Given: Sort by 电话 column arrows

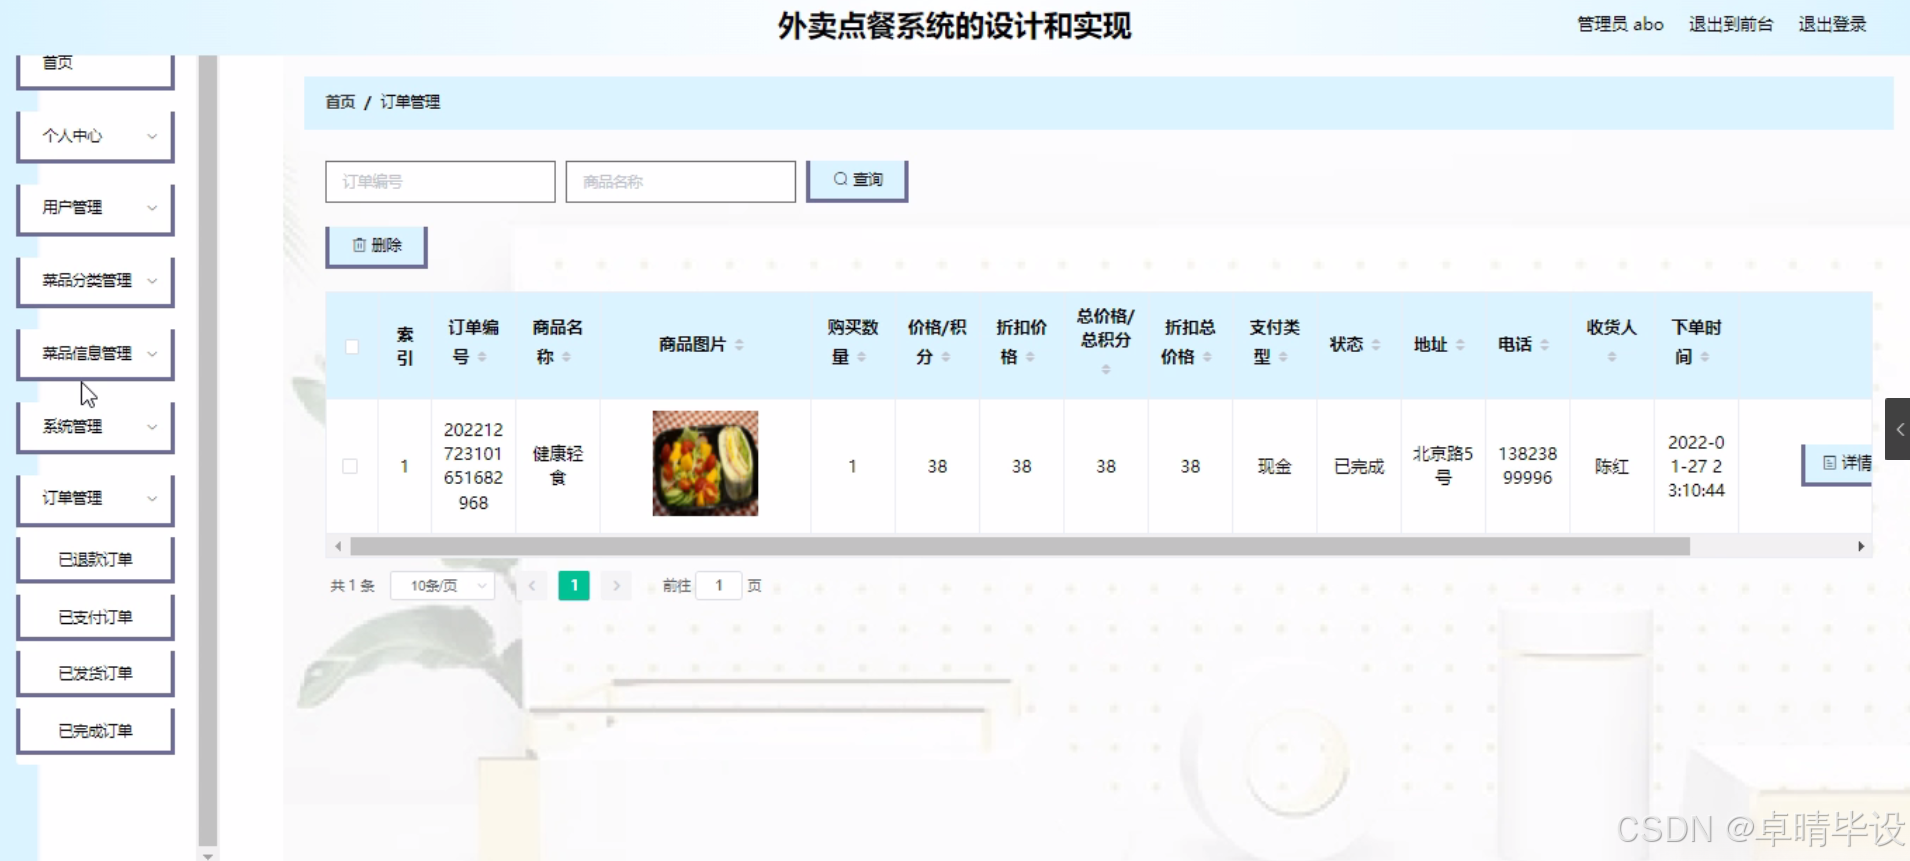Looking at the screenshot, I should click(x=1544, y=345).
